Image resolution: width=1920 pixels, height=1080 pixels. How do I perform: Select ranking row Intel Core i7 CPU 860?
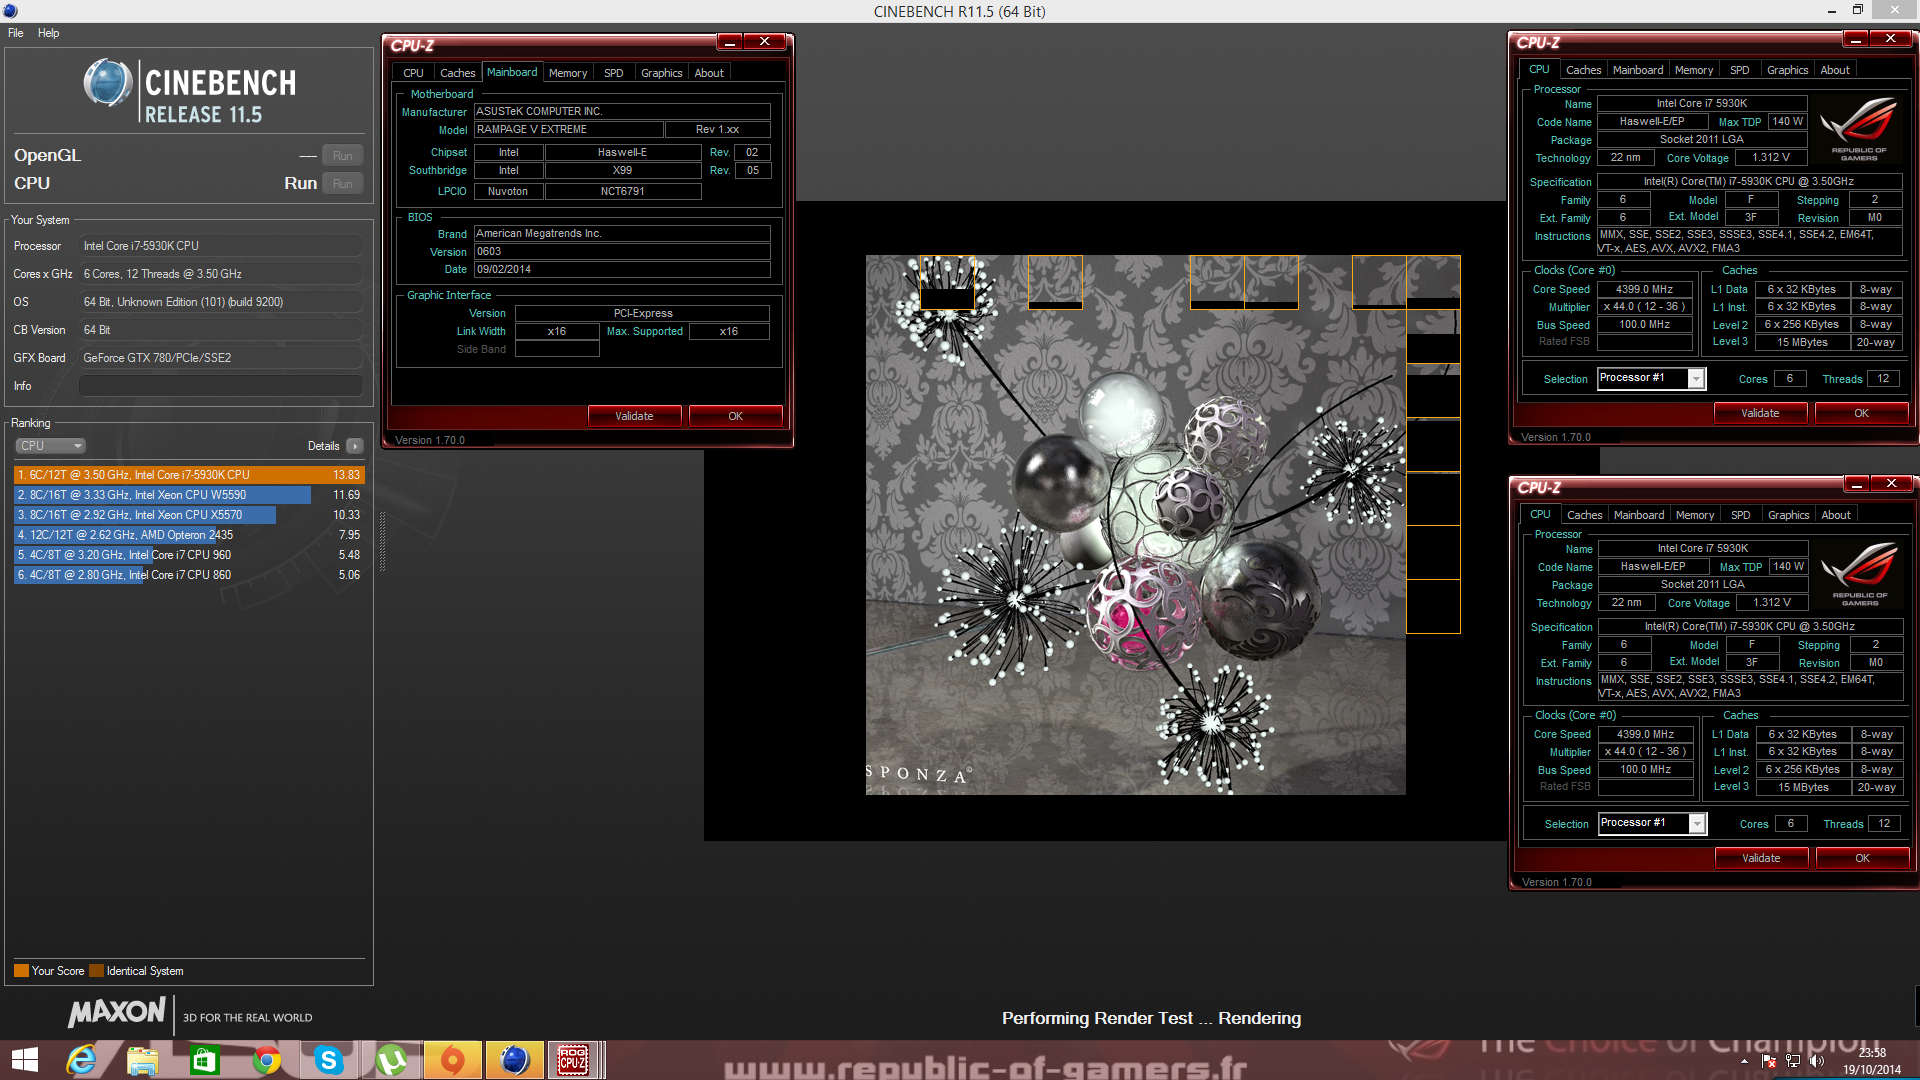(x=189, y=575)
